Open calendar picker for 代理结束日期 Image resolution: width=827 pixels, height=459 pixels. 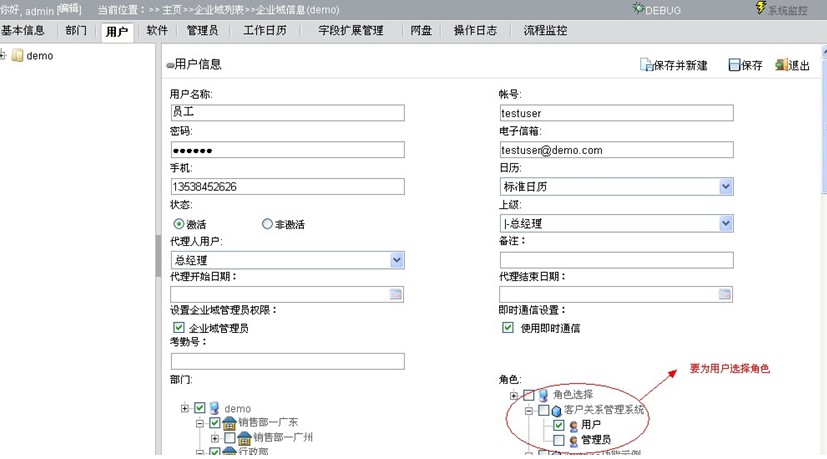coord(725,294)
